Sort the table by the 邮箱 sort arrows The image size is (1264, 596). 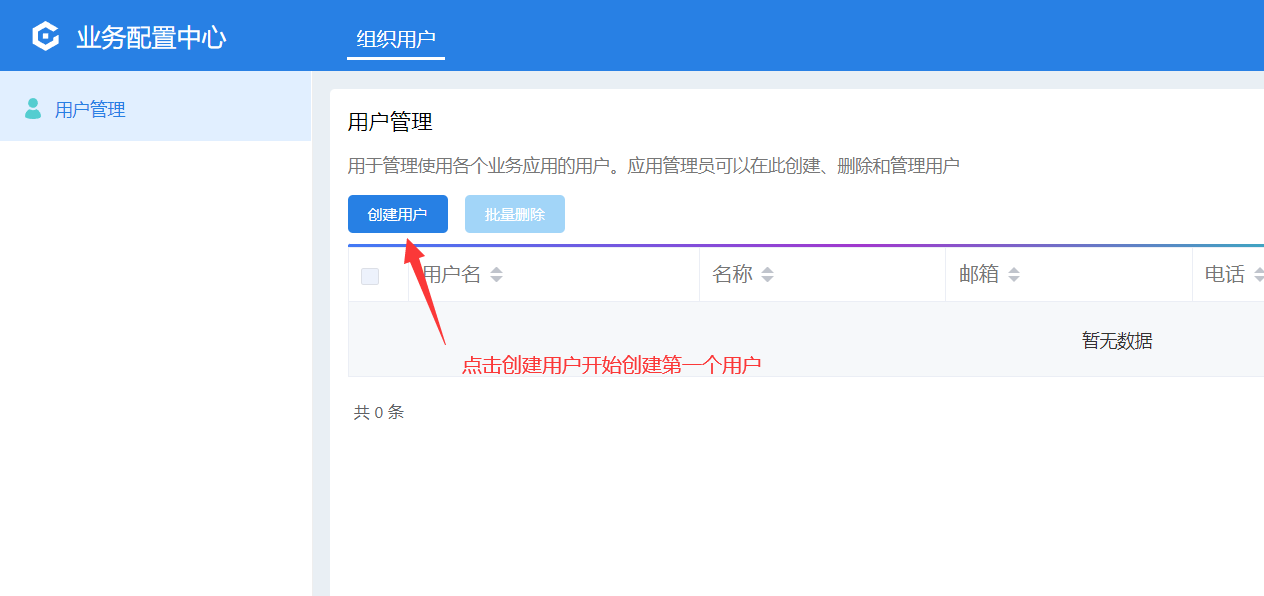[1013, 275]
